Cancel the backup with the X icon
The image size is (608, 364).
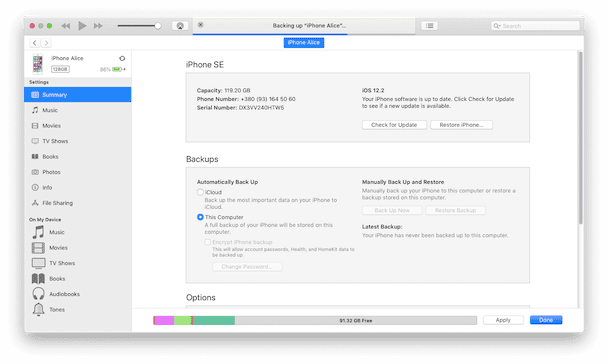(200, 25)
